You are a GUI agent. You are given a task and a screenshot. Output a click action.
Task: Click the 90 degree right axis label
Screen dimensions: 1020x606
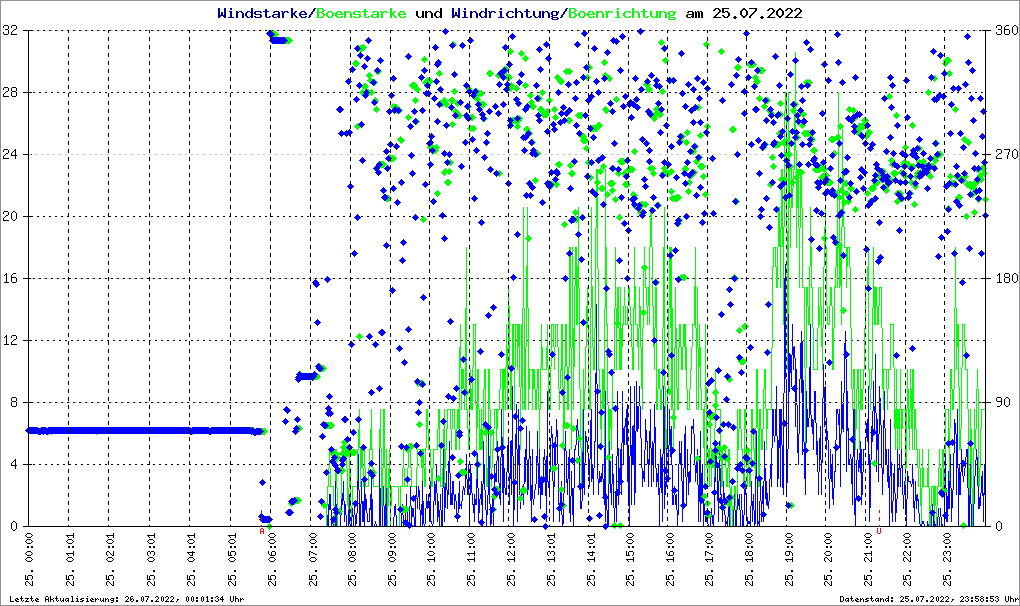point(1000,402)
